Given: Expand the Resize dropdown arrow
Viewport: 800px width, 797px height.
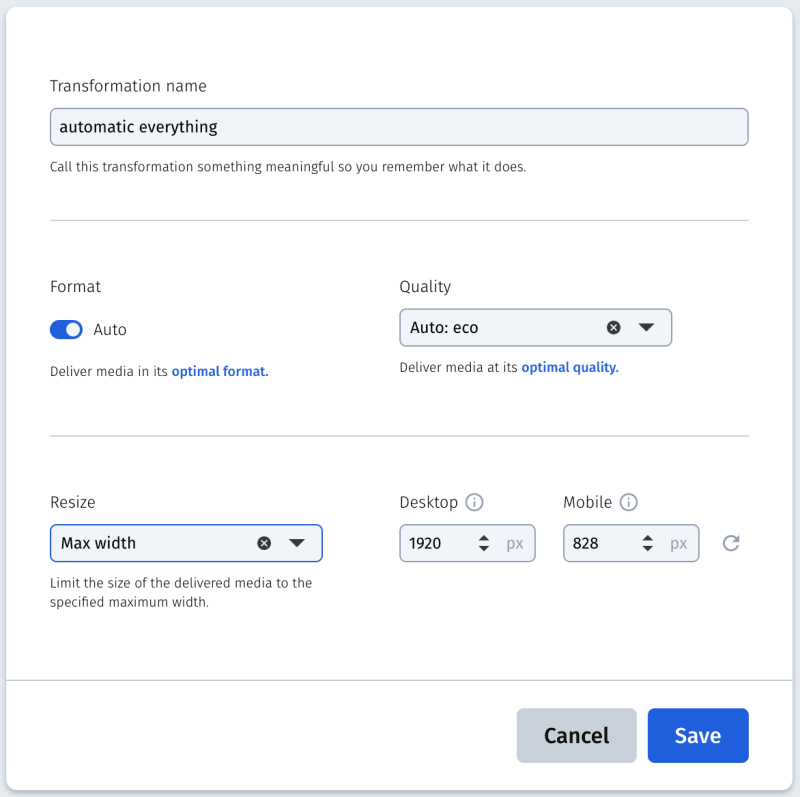Looking at the screenshot, I should click(x=297, y=543).
